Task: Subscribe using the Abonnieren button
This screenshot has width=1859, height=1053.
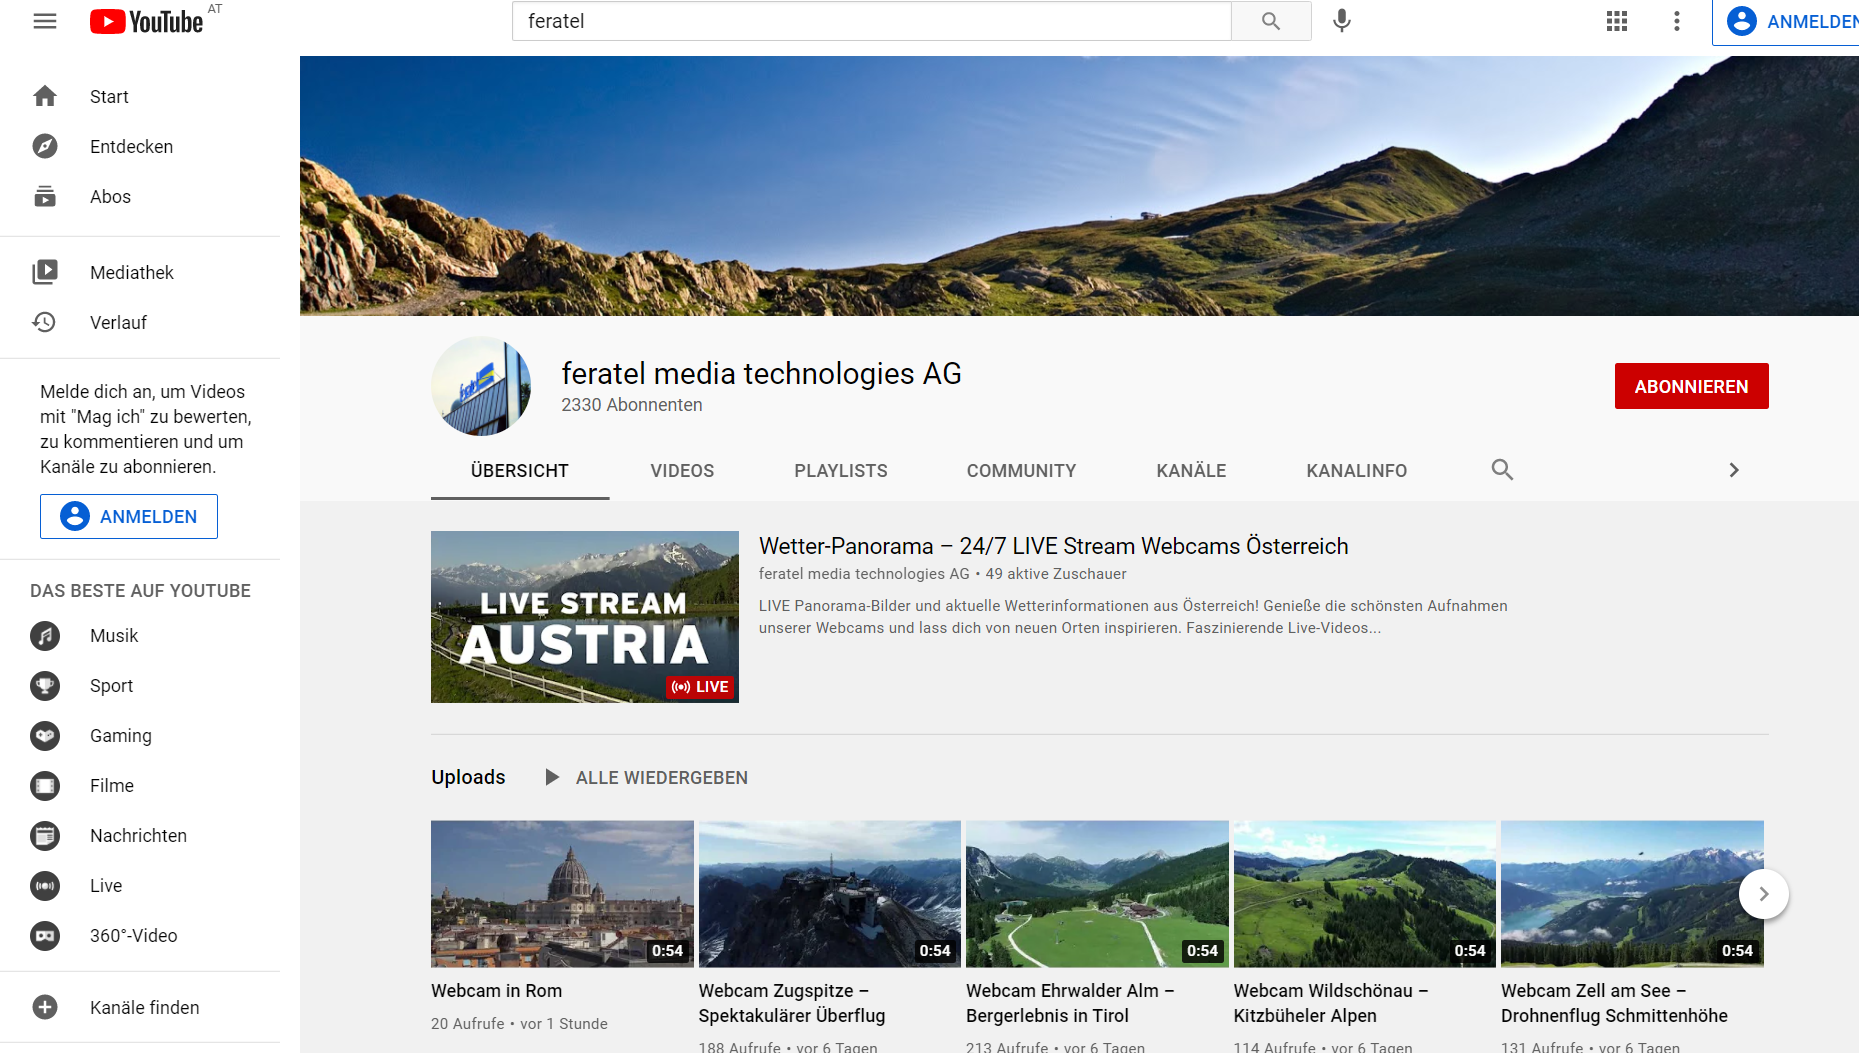Action: click(1691, 386)
